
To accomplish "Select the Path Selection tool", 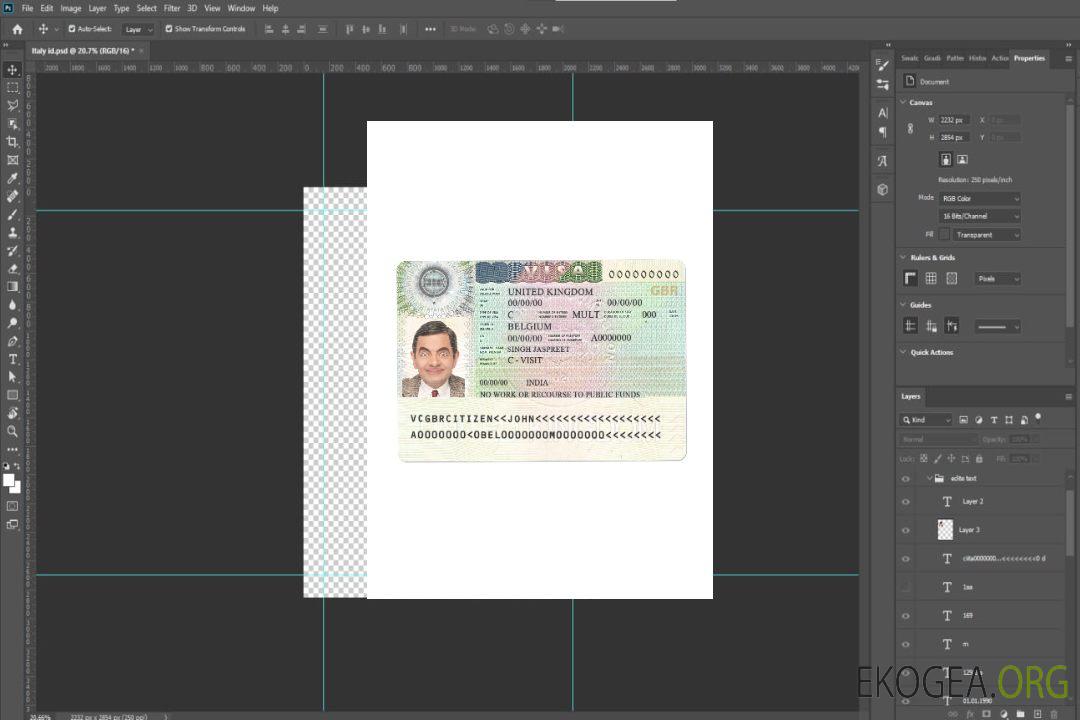I will click(12, 377).
